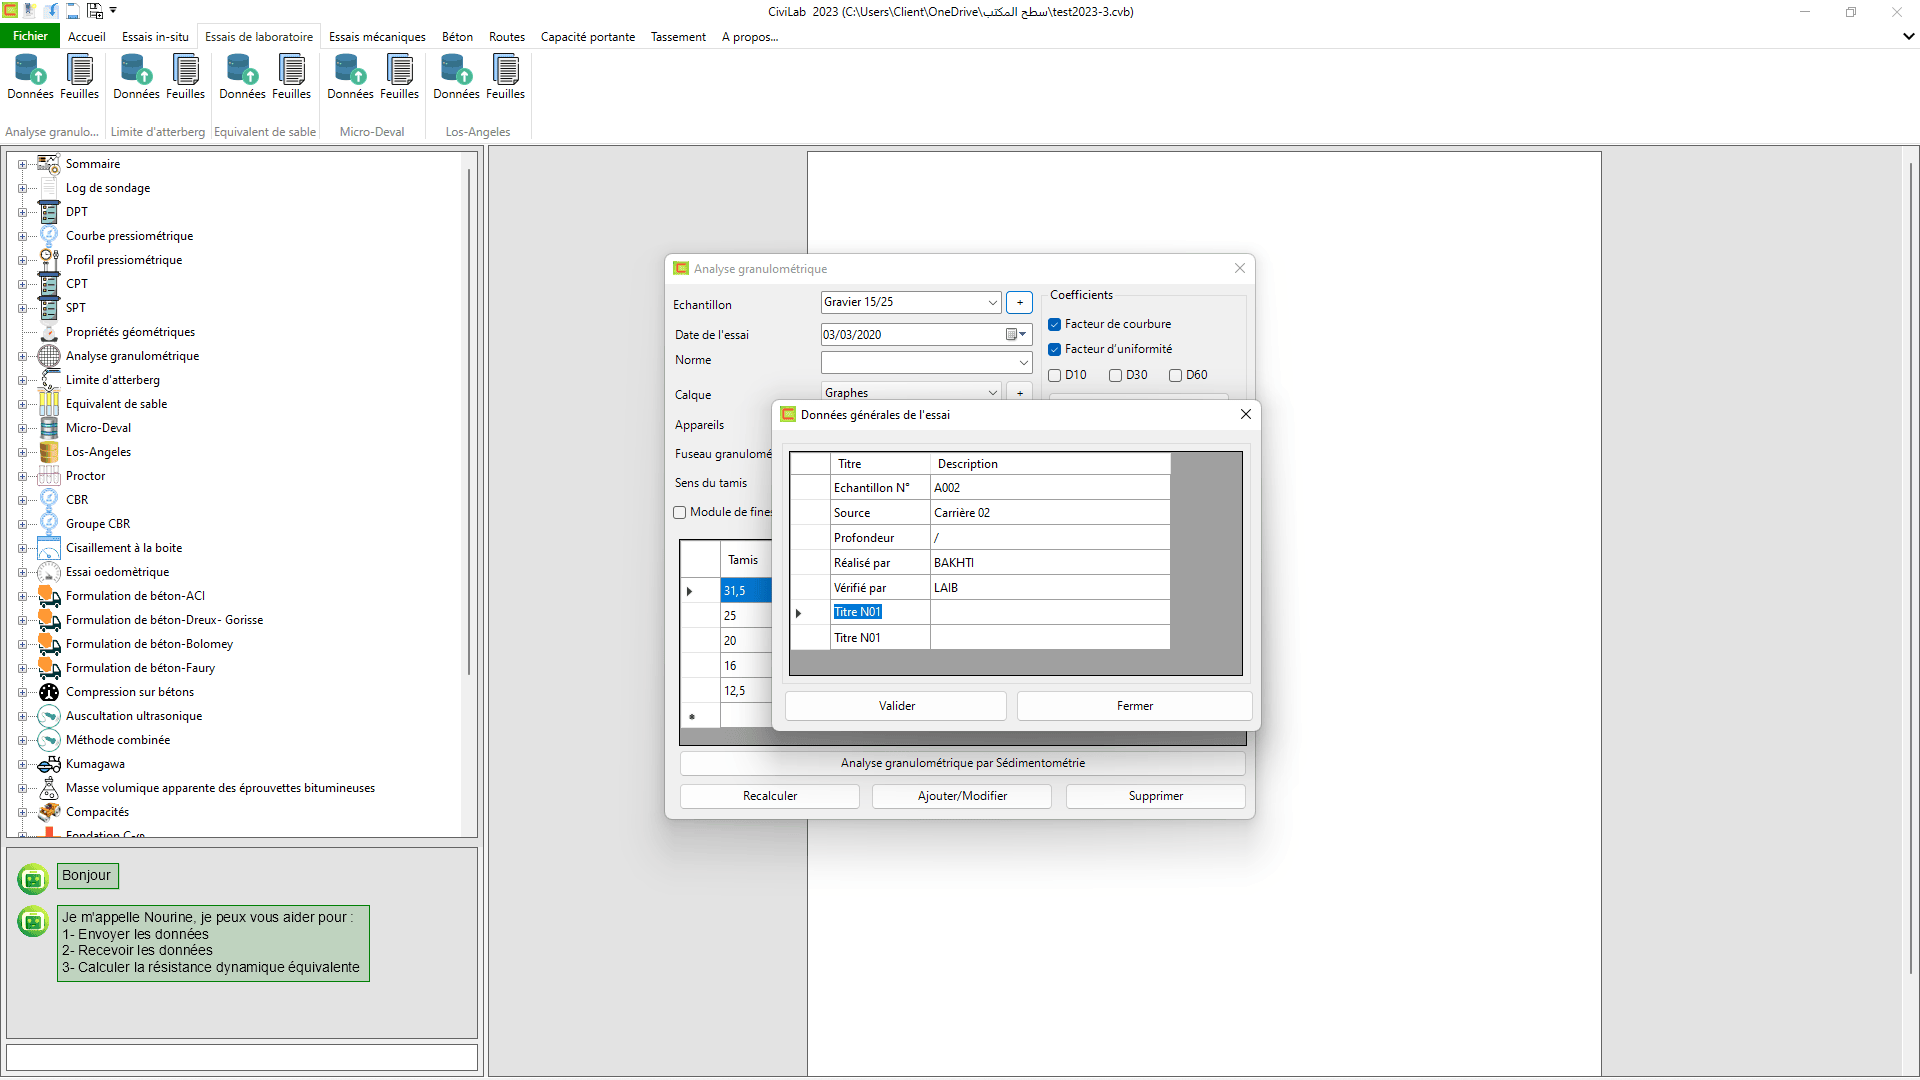Viewport: 1920px width, 1080px height.
Task: Open the Calque Graphes dropdown
Action: 992,393
